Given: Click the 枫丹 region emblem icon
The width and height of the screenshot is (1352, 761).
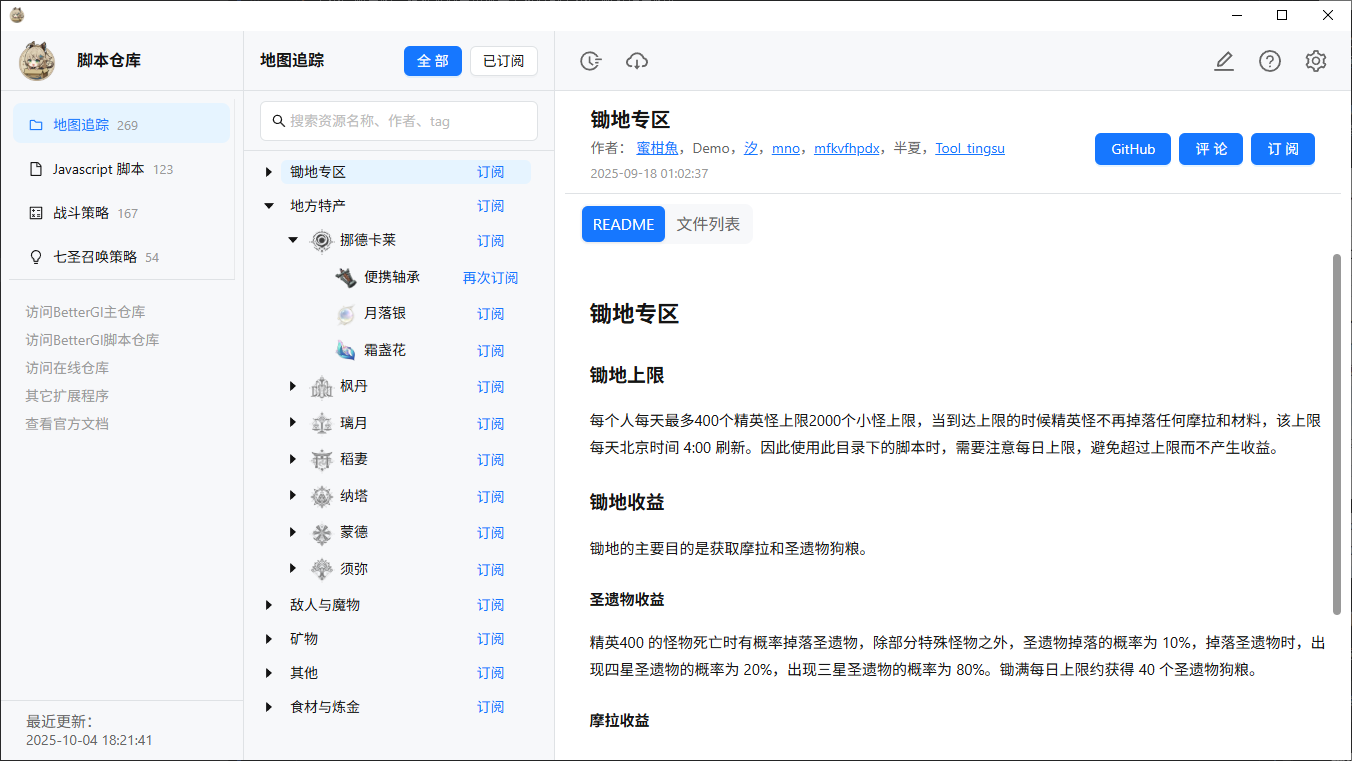Looking at the screenshot, I should click(x=322, y=386).
